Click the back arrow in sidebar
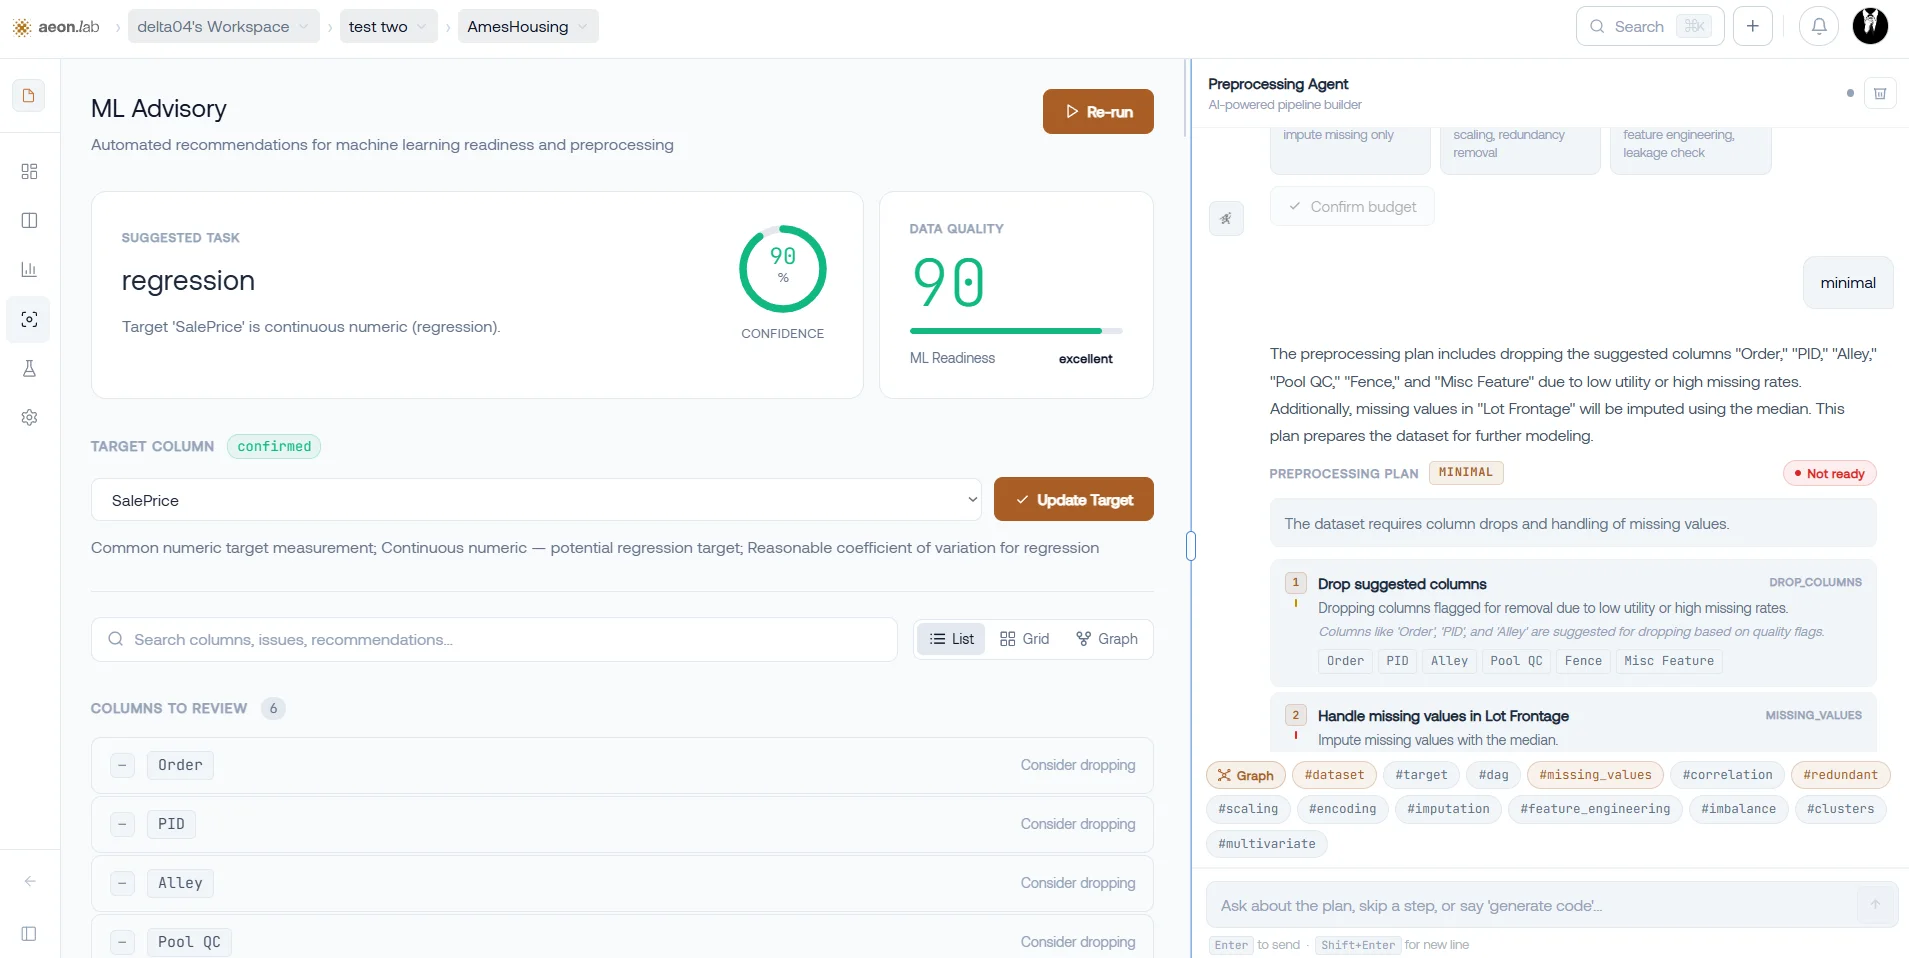The image size is (1909, 958). click(29, 881)
